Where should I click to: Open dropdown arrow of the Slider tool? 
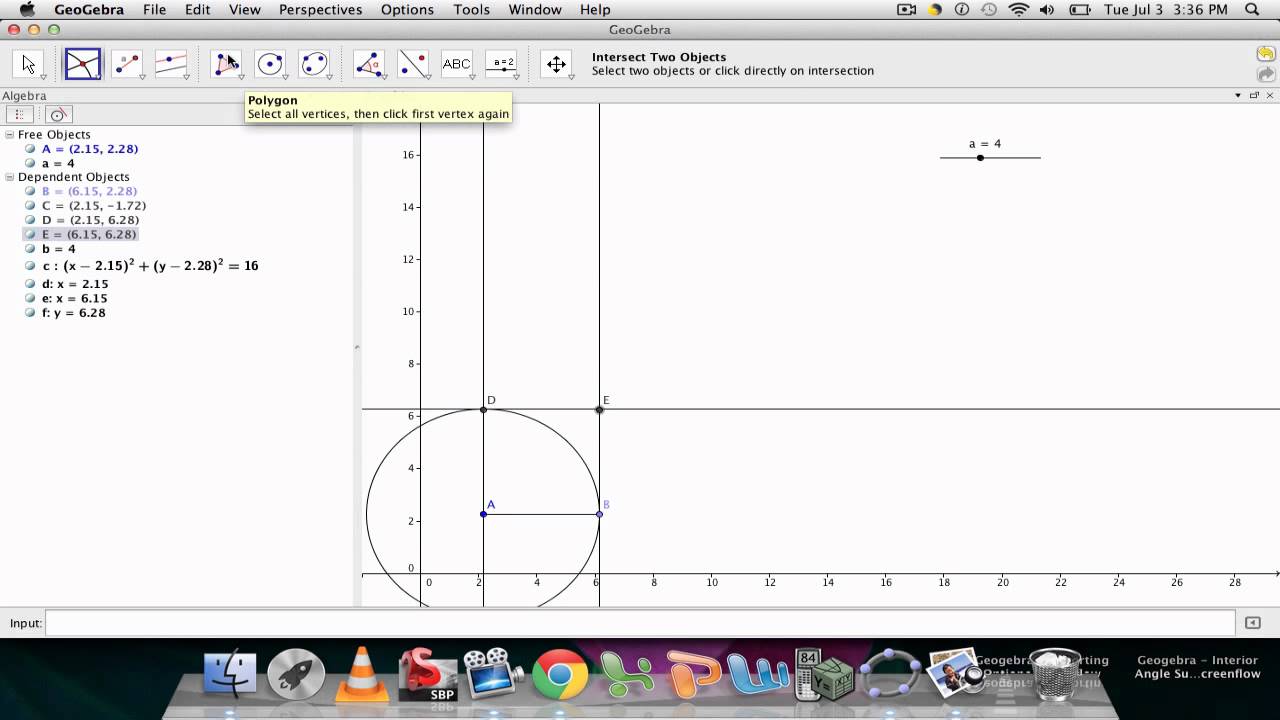pos(516,77)
